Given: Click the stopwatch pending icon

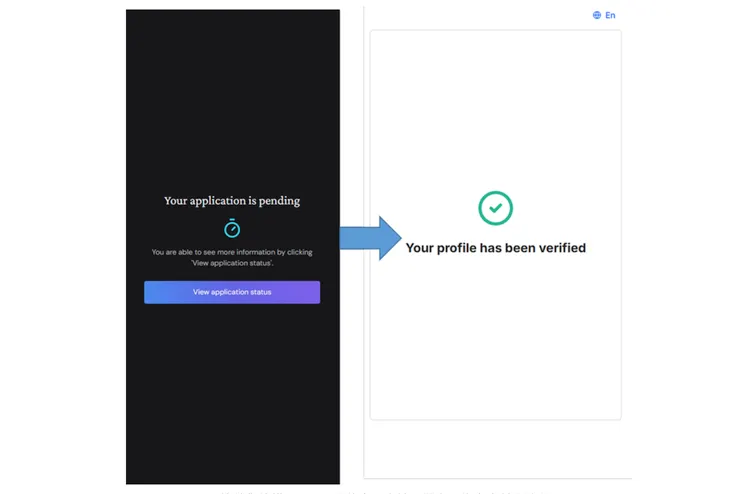Looking at the screenshot, I should 232,227.
